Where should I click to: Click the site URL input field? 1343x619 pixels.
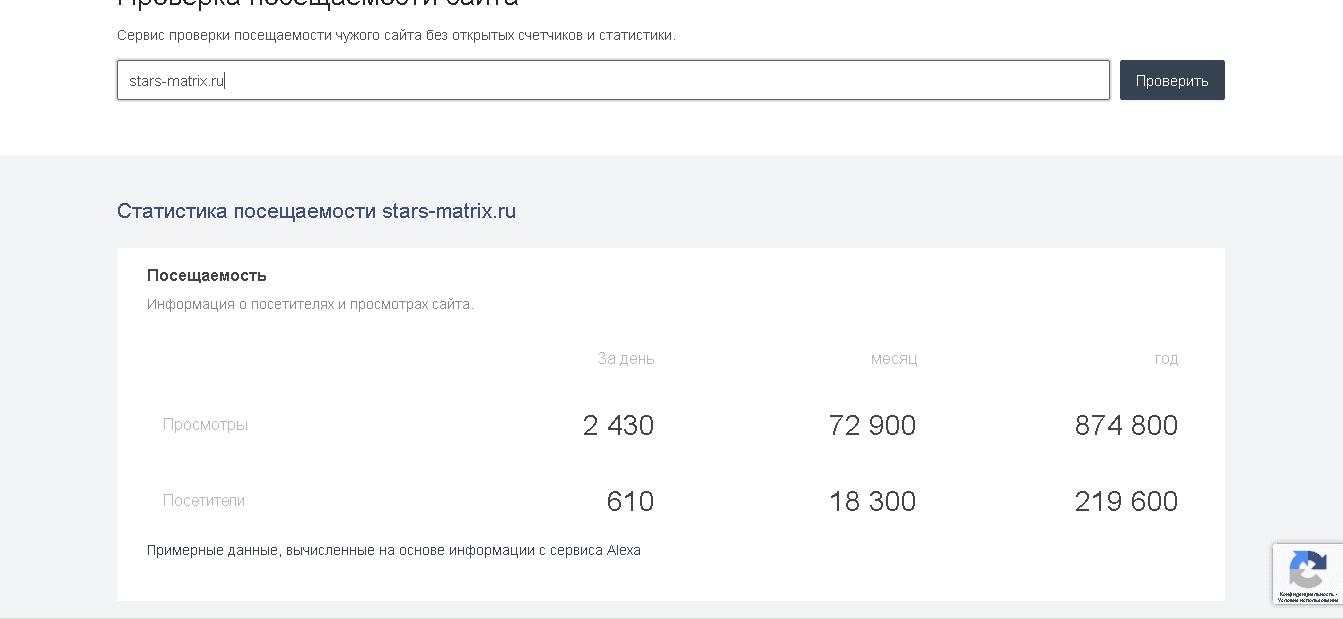pos(612,80)
